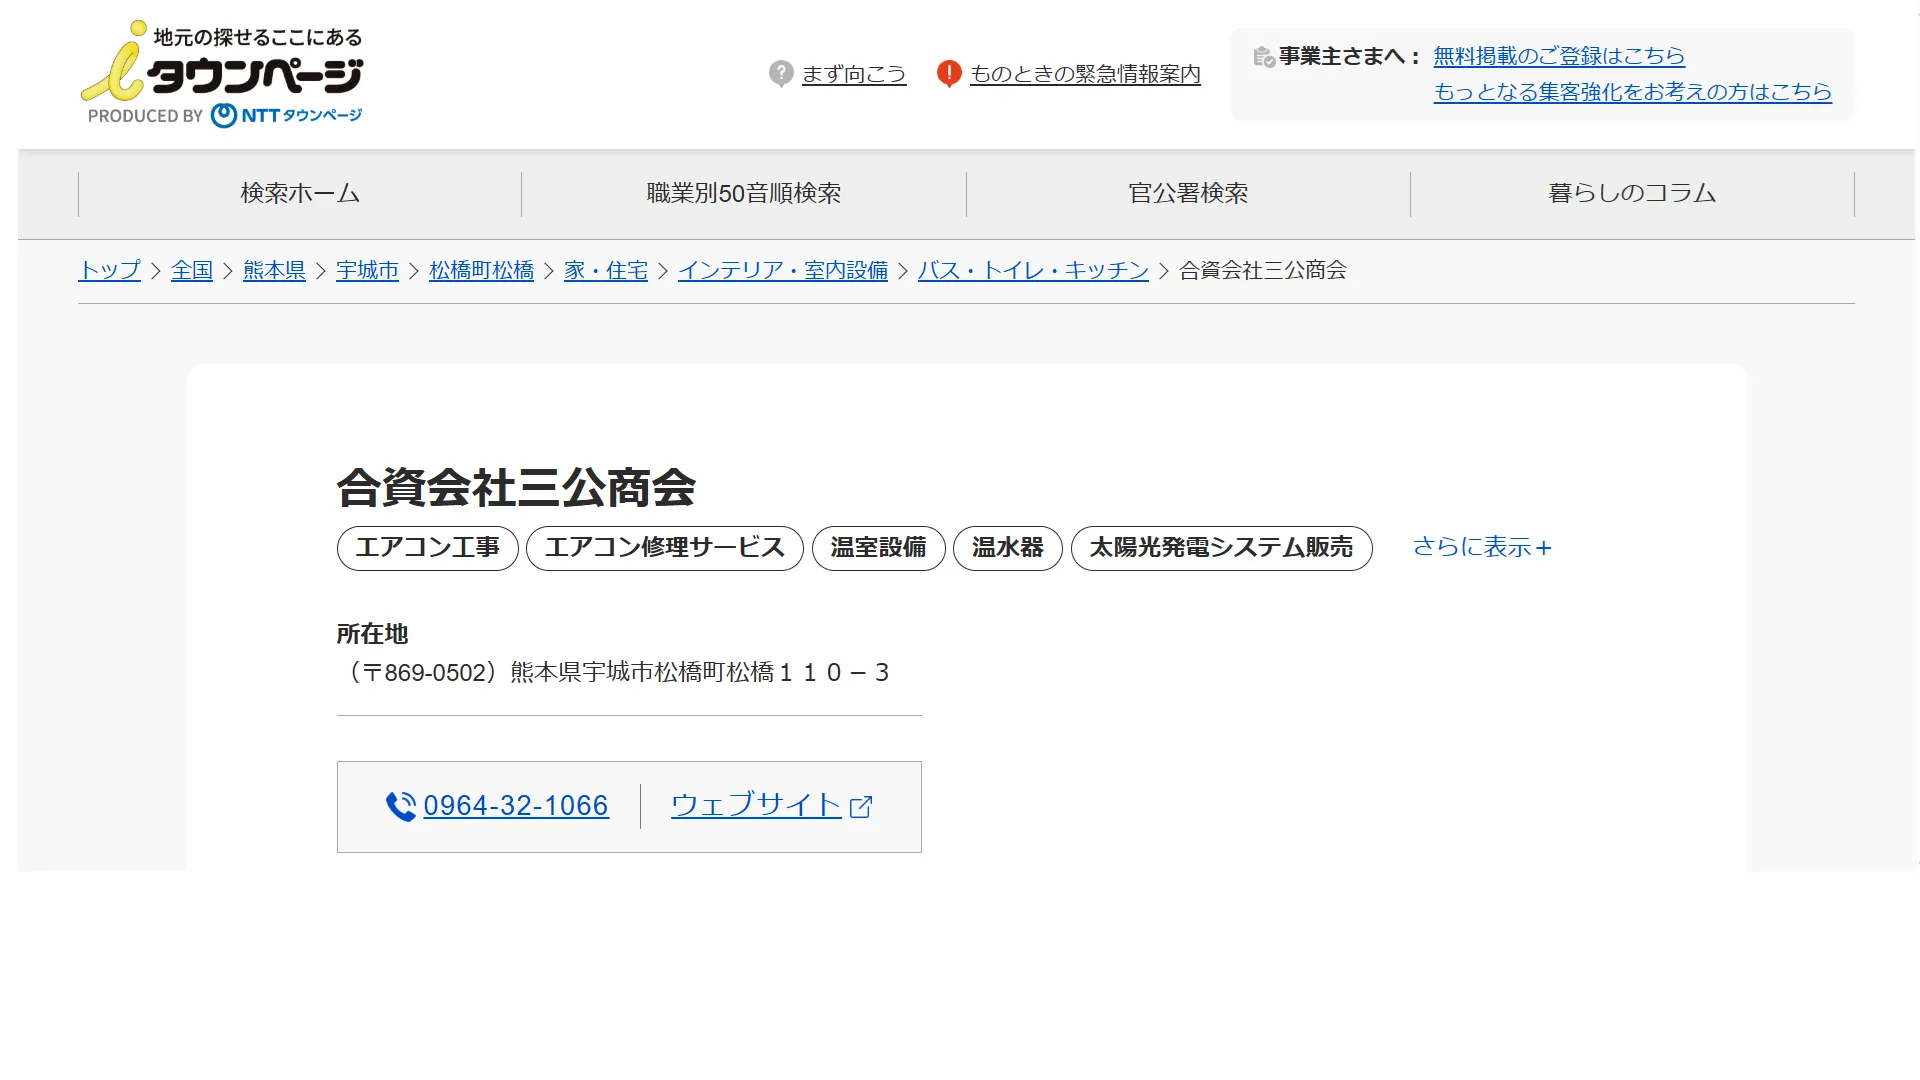Click the iタウンページ logo
Viewport: 1920px width, 1080px height.
[222, 75]
